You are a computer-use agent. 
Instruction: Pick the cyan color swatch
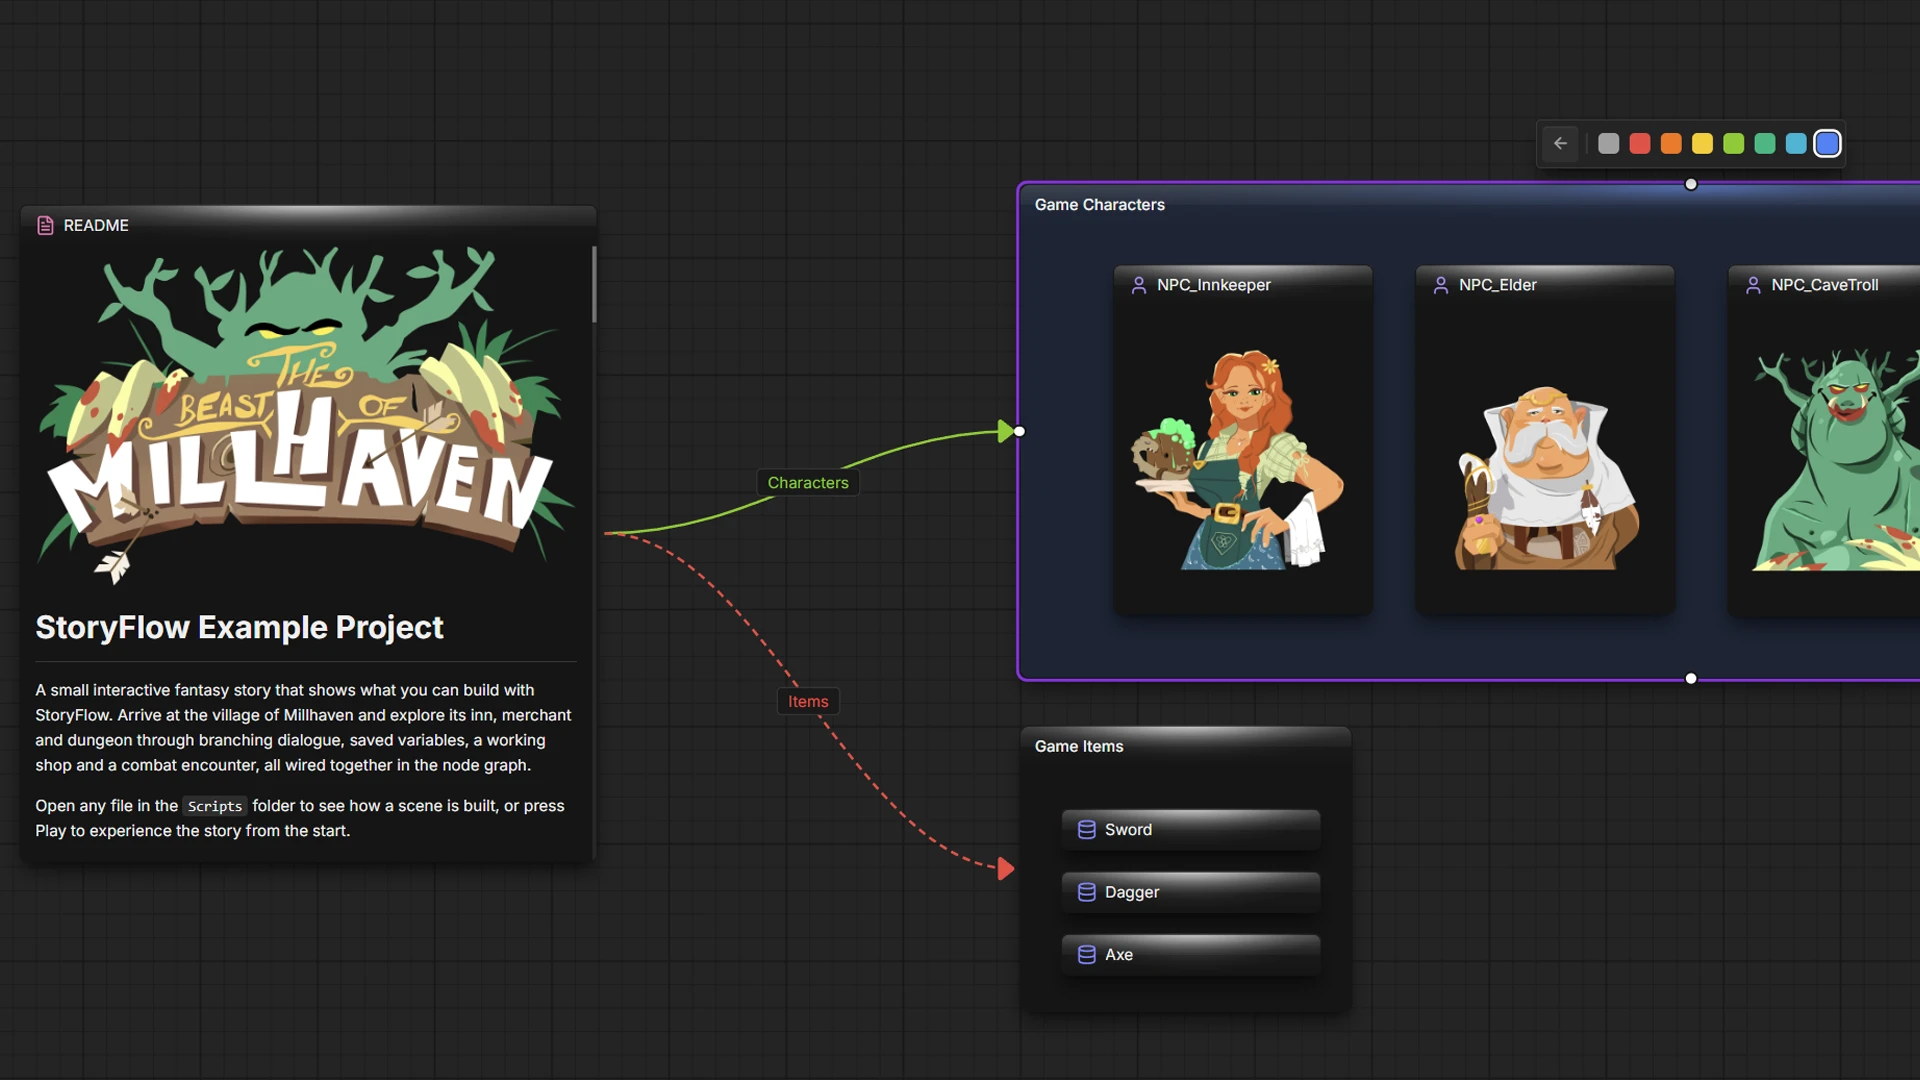(1796, 144)
